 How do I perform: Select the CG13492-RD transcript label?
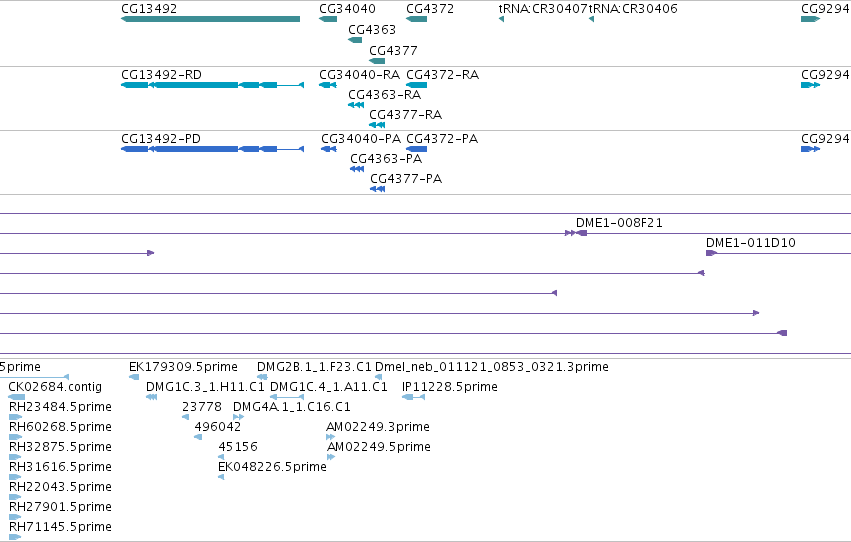click(161, 75)
